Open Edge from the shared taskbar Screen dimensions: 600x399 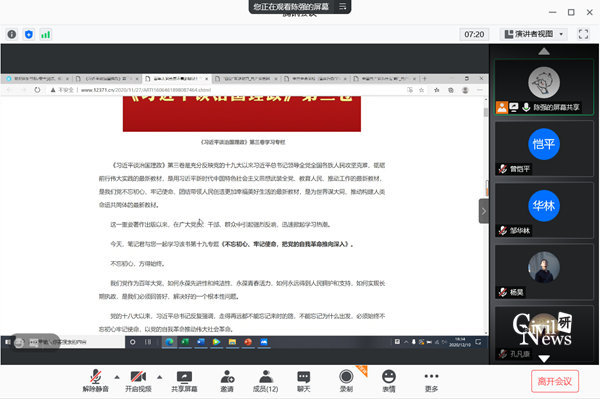(170, 342)
